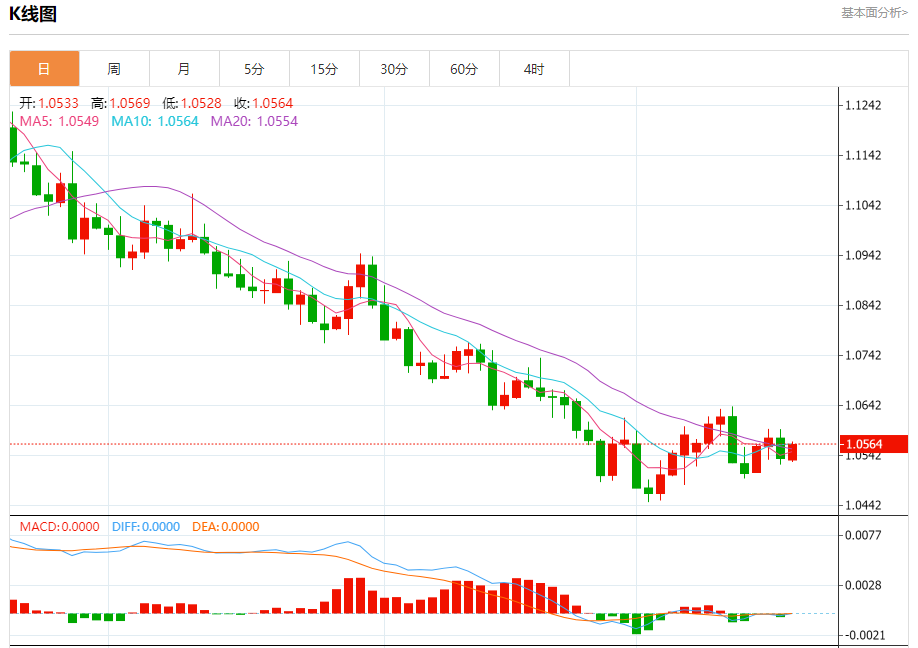Viewport: 918px width, 648px height.
Task: Click the red 1.0564 current price tag
Action: click(874, 444)
